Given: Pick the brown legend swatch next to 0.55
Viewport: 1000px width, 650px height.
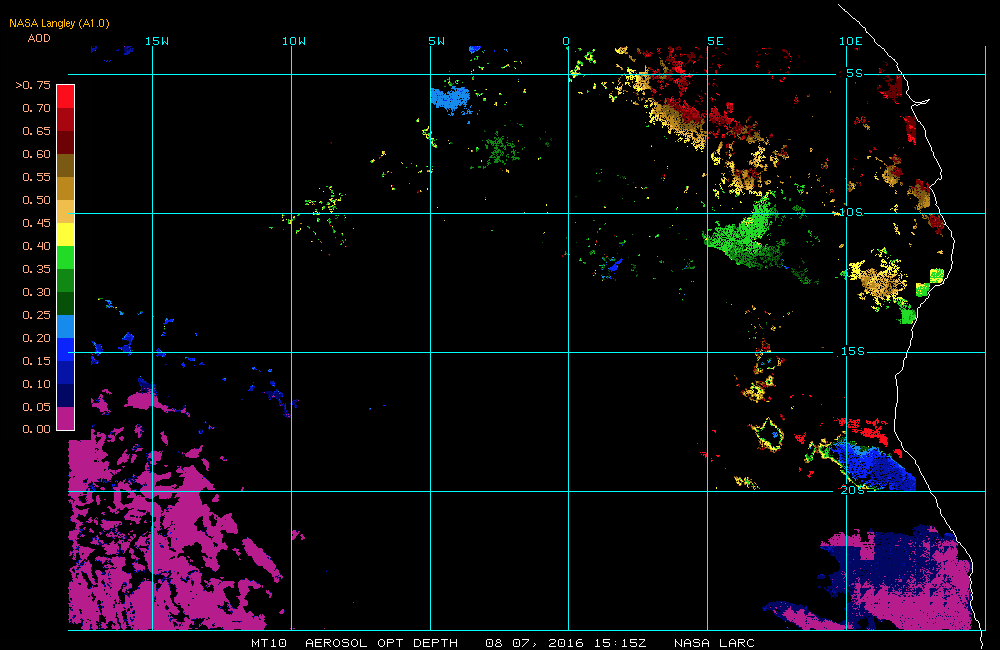Looking at the screenshot, I should point(66,165).
